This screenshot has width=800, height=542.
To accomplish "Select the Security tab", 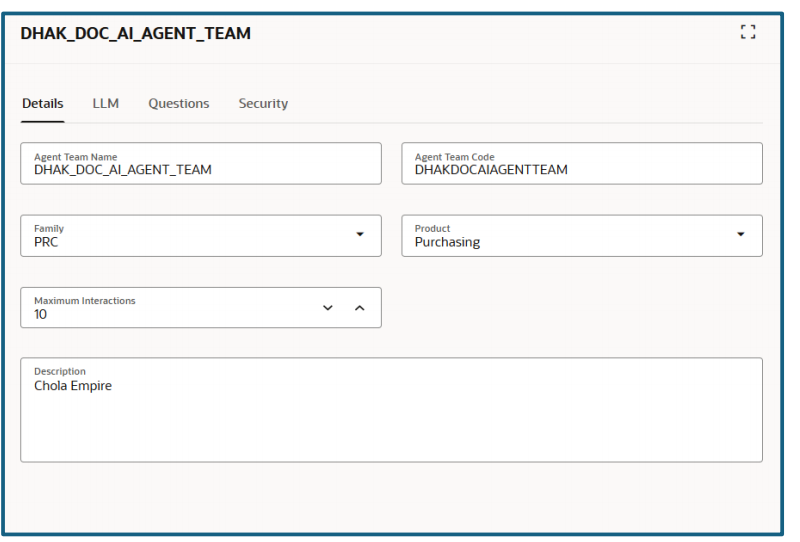I will (263, 104).
